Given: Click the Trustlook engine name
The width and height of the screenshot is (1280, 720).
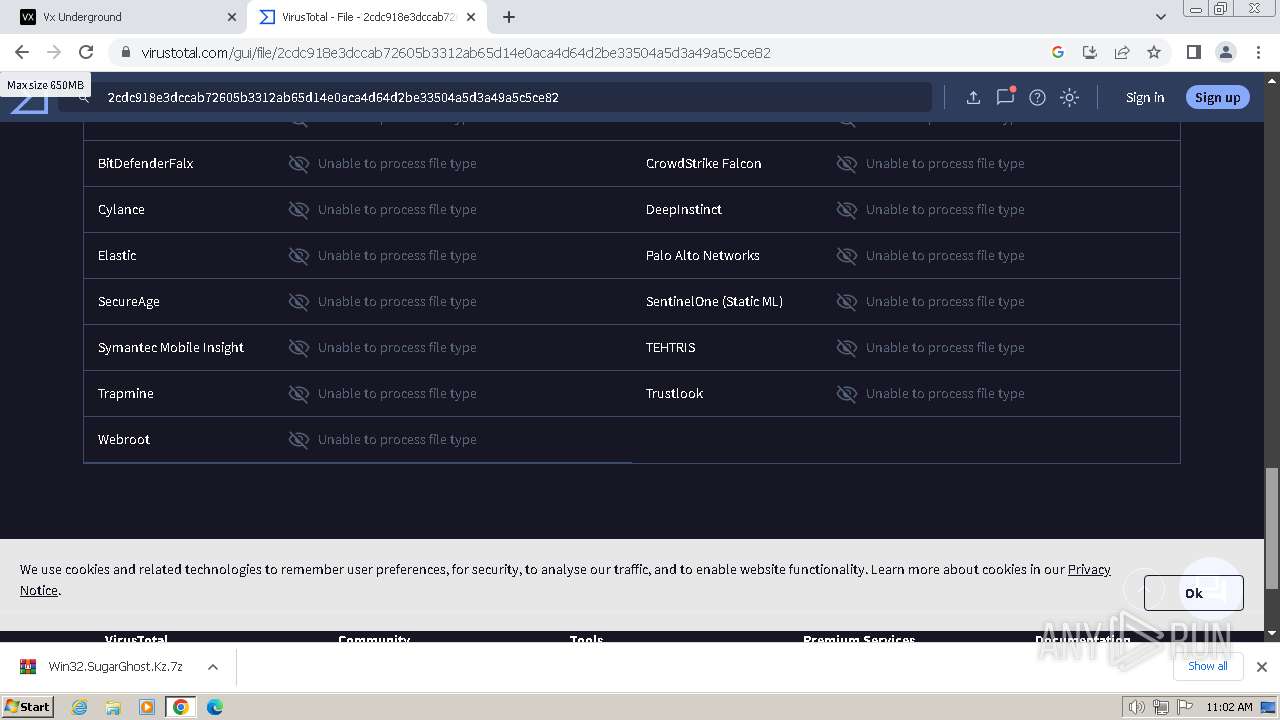Looking at the screenshot, I should (x=674, y=393).
